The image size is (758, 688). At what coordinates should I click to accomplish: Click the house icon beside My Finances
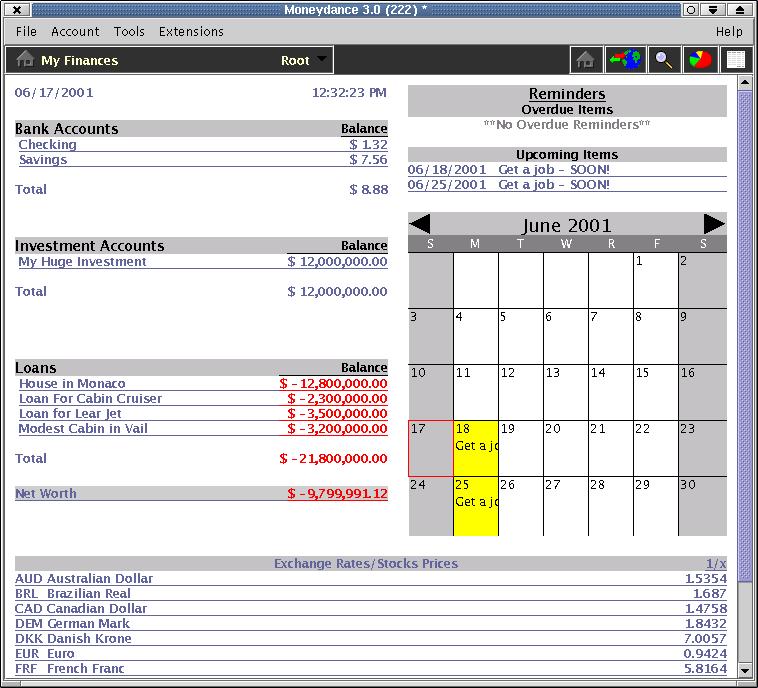[25, 60]
